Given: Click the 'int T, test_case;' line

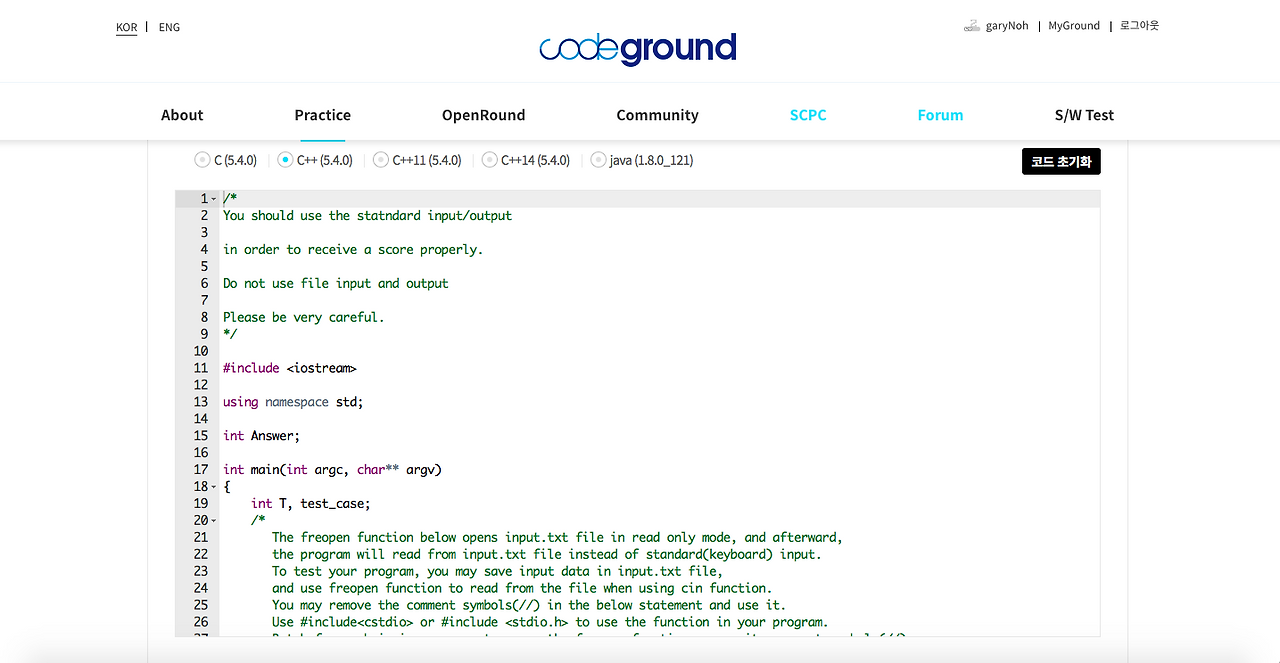Looking at the screenshot, I should coord(311,504).
